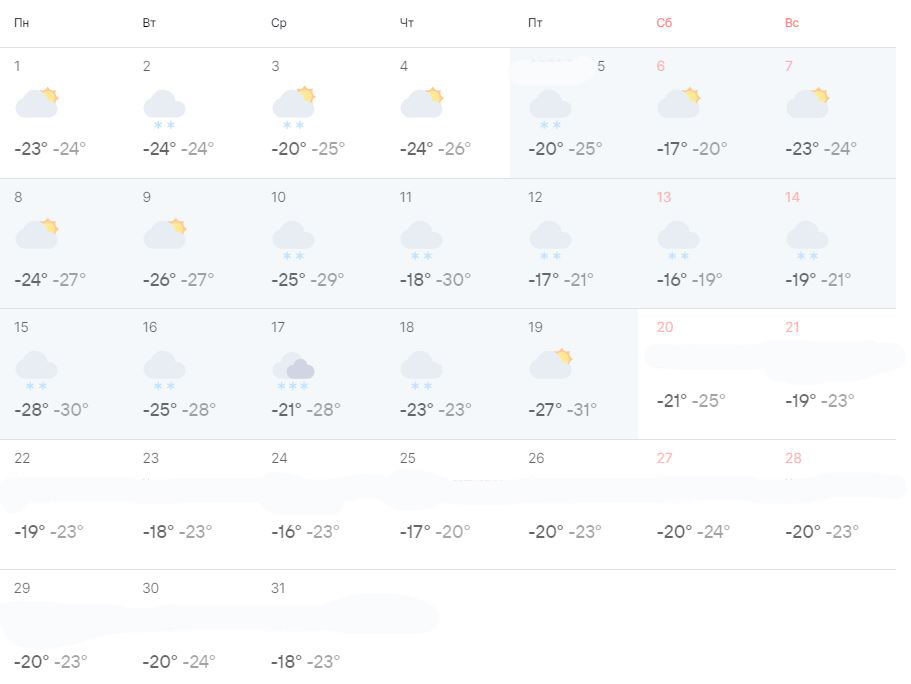
Task: Click the snow cloud icon on day 14
Action: (x=807, y=239)
